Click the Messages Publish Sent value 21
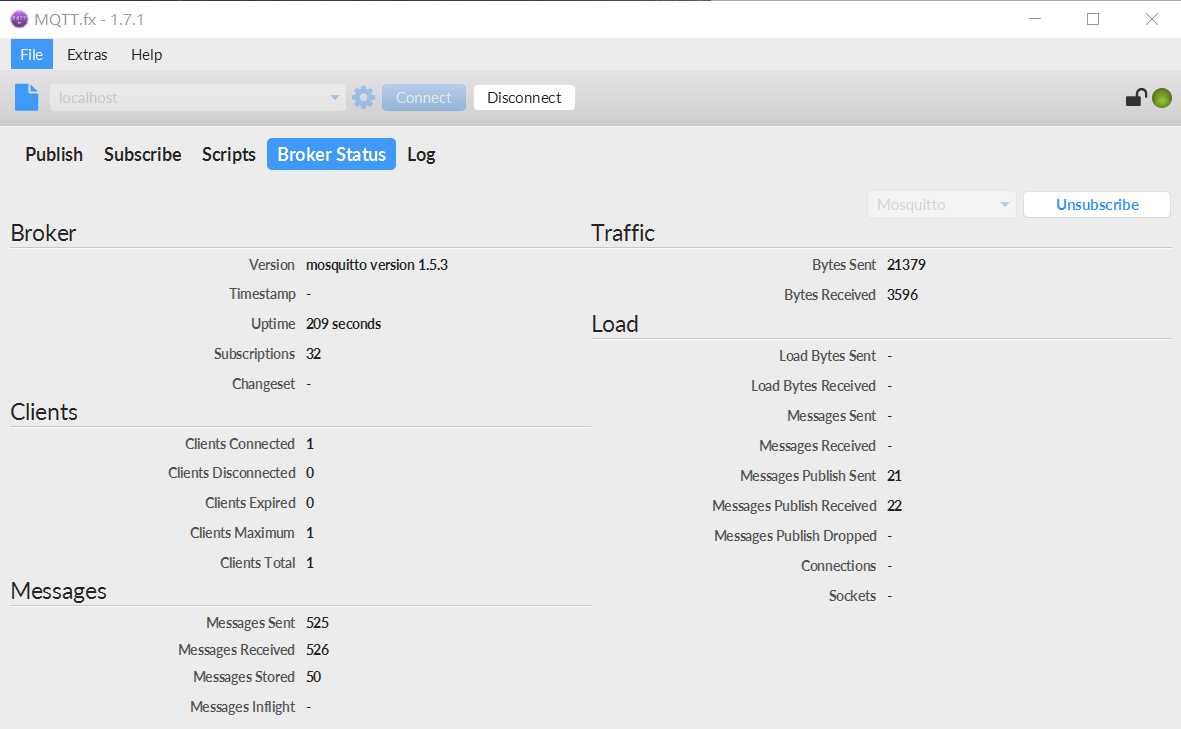Viewport: 1181px width, 729px height. 894,476
